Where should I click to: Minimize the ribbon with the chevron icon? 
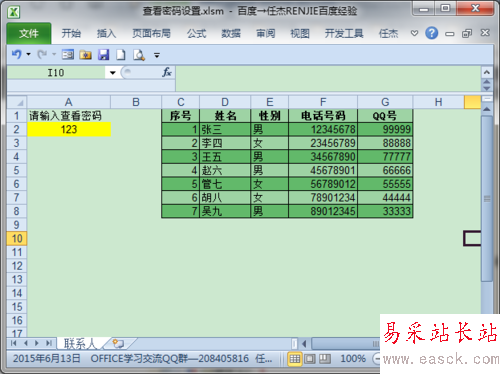[414, 33]
